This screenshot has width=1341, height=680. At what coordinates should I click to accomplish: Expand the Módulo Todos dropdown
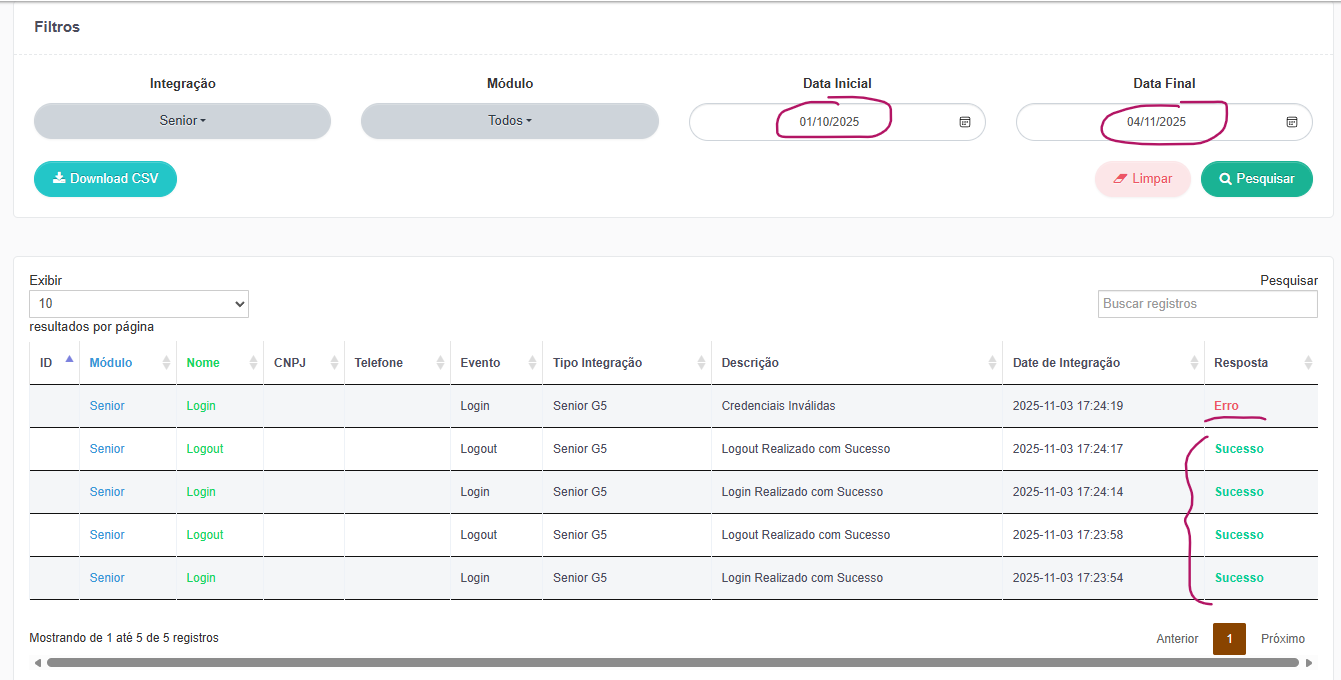tap(509, 121)
